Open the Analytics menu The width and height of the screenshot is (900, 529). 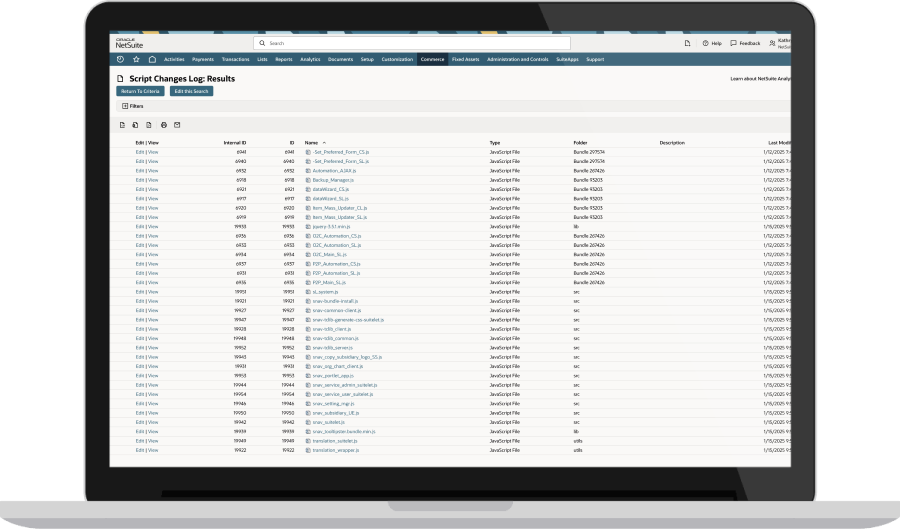pyautogui.click(x=310, y=59)
